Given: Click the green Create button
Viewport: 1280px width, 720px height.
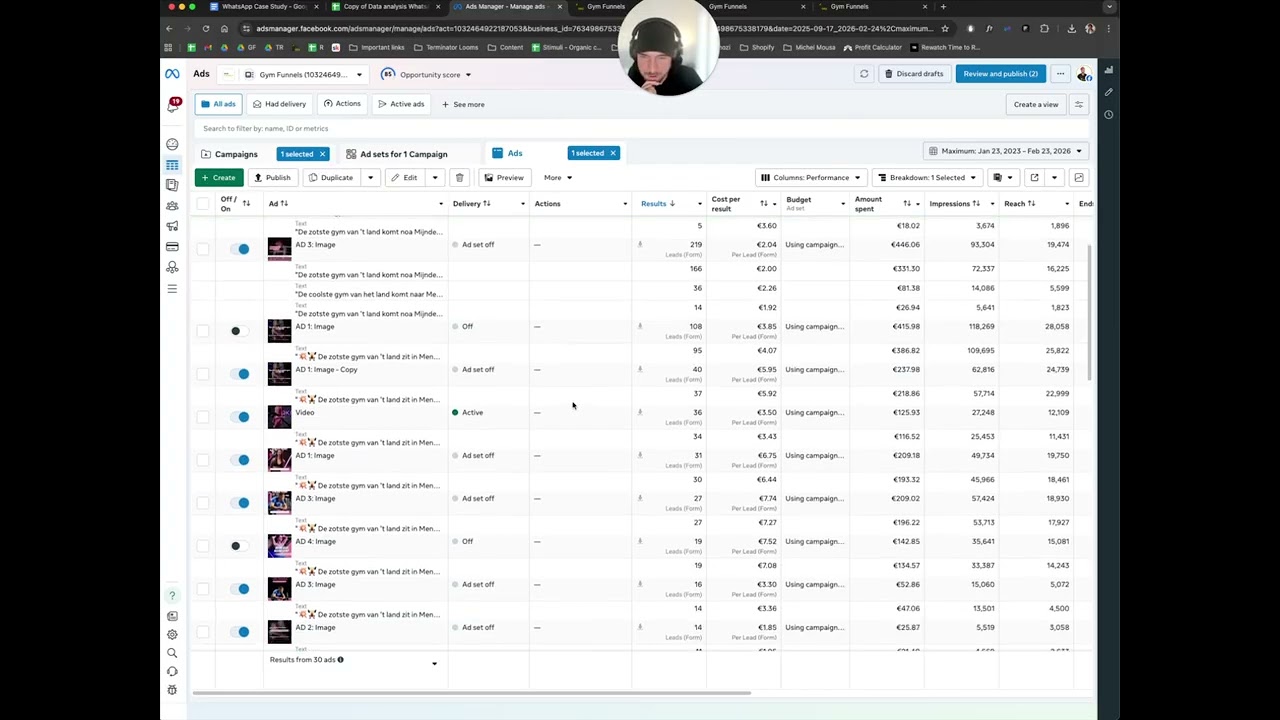Looking at the screenshot, I should 219,178.
